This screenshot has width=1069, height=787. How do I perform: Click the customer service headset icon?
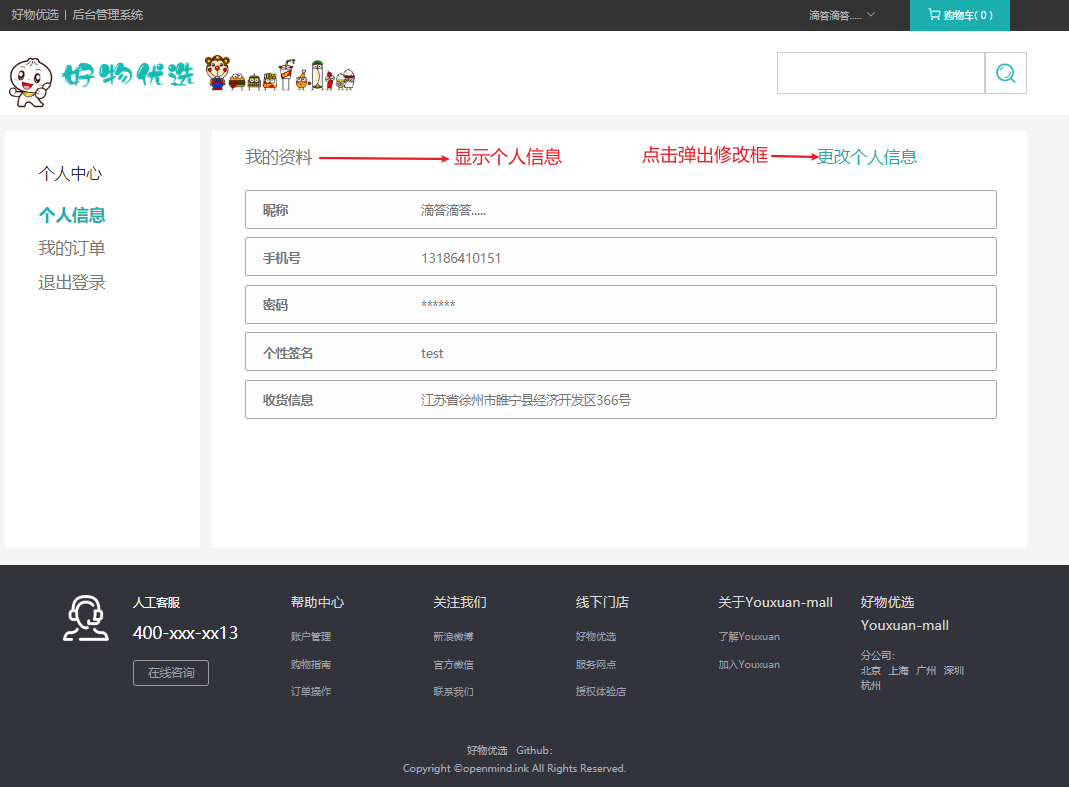[86, 619]
